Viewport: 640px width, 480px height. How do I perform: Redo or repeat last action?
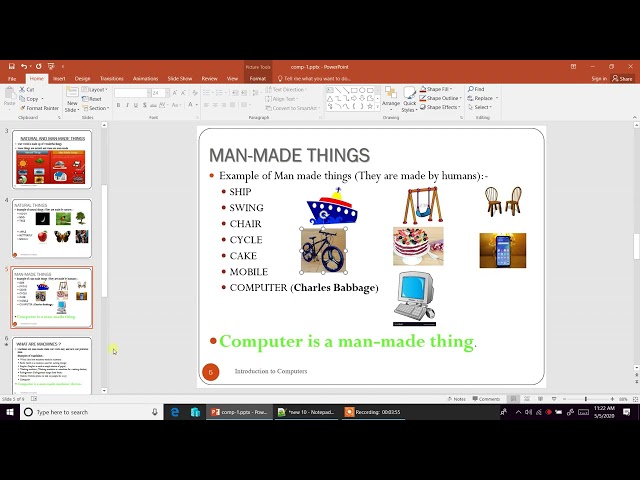[x=38, y=66]
